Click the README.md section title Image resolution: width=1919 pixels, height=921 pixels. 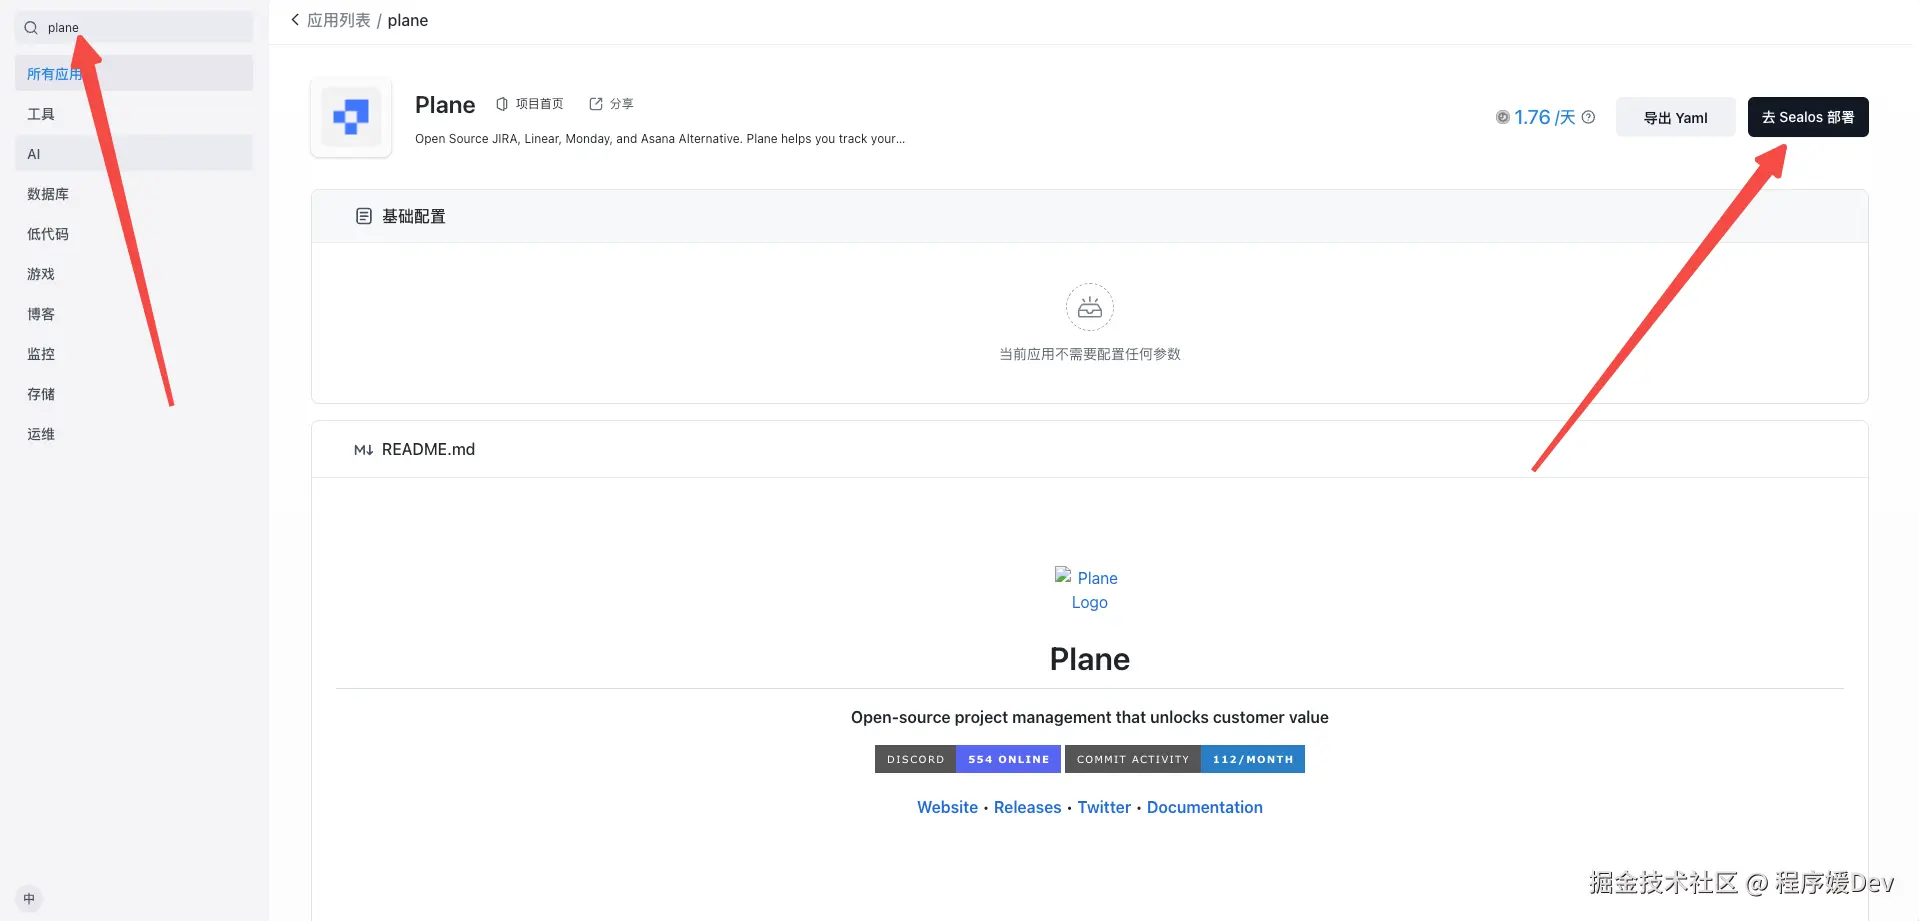428,450
